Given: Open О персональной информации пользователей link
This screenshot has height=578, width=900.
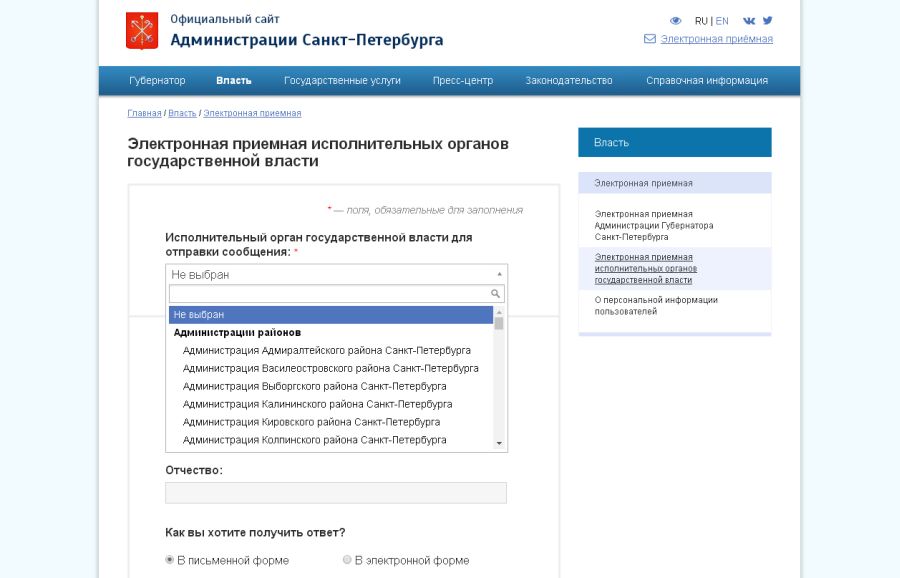Looking at the screenshot, I should (x=656, y=305).
